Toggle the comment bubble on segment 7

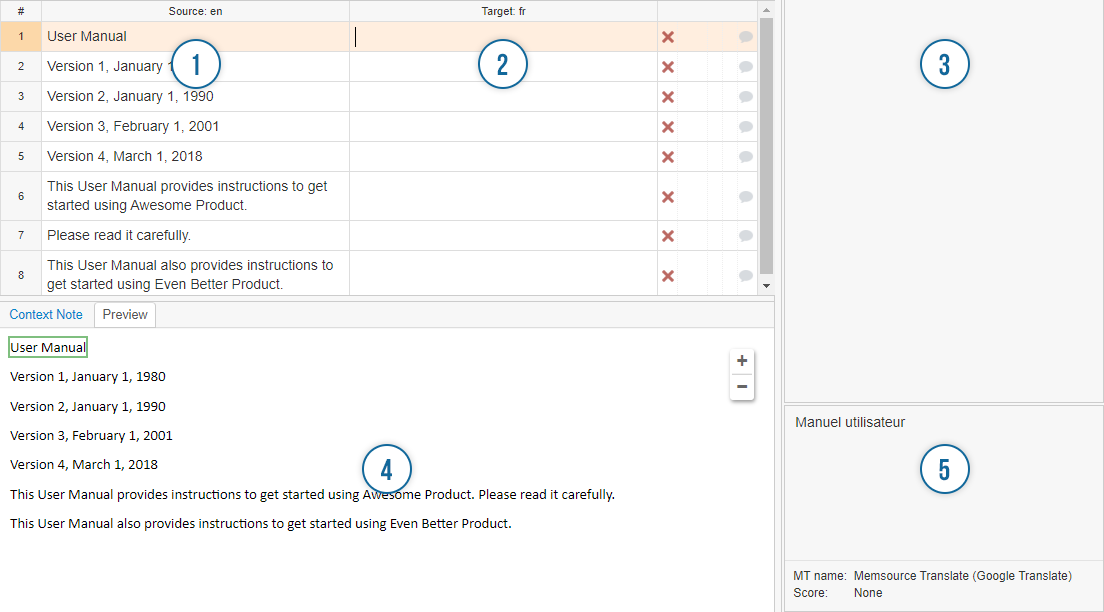[x=745, y=235]
